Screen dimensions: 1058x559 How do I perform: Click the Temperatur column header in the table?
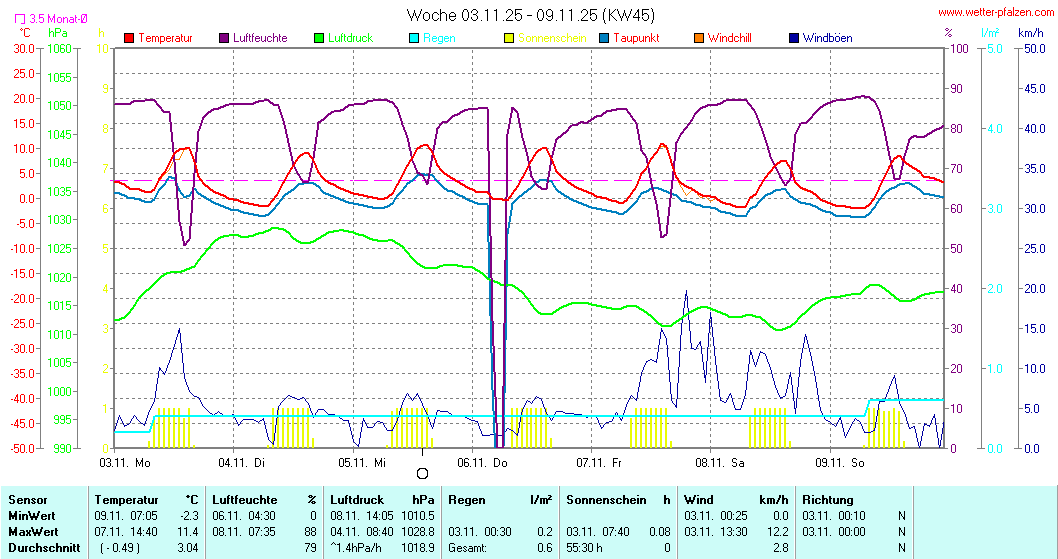(126, 500)
